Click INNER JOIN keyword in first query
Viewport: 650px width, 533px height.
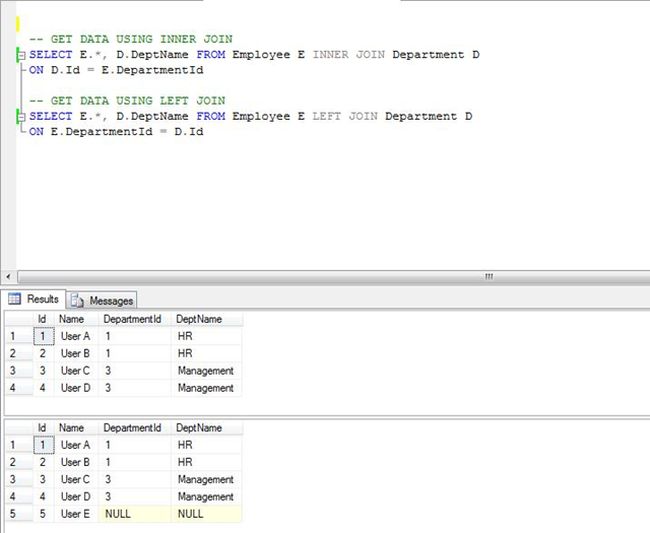pos(349,55)
